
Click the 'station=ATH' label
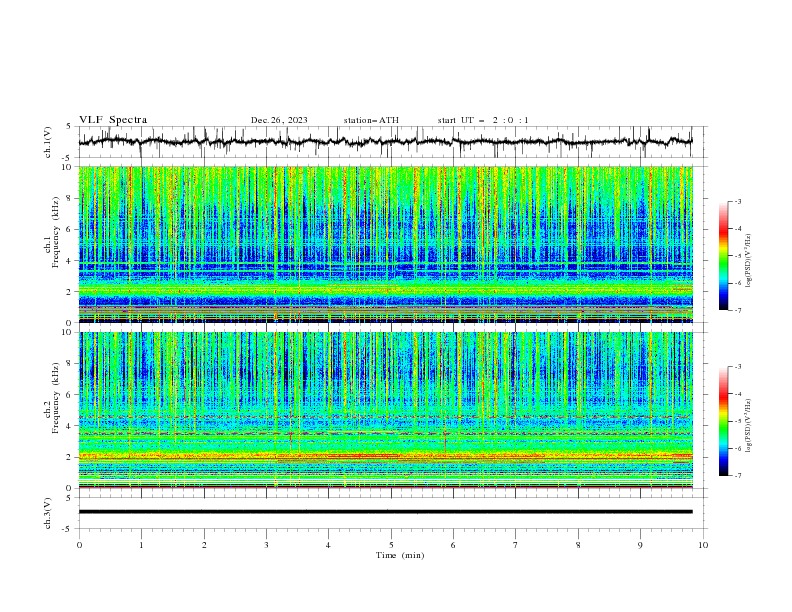tap(371, 120)
